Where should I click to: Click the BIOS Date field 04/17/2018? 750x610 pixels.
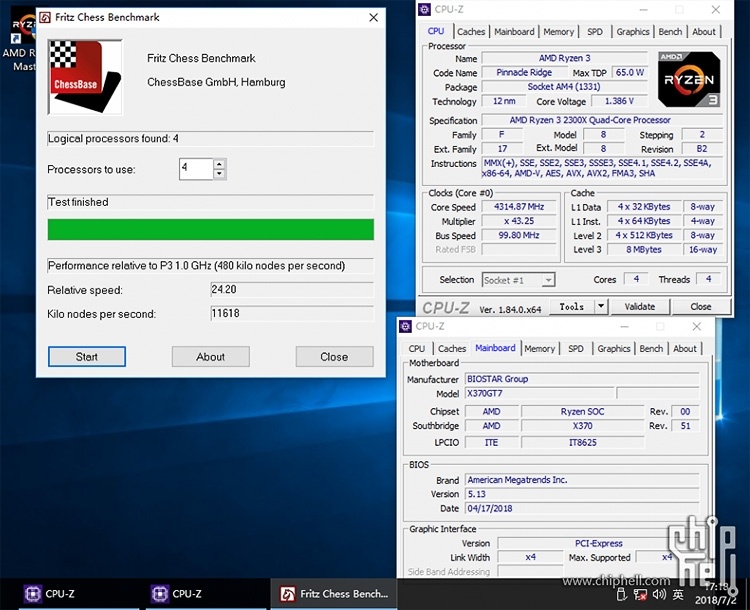[x=582, y=509]
